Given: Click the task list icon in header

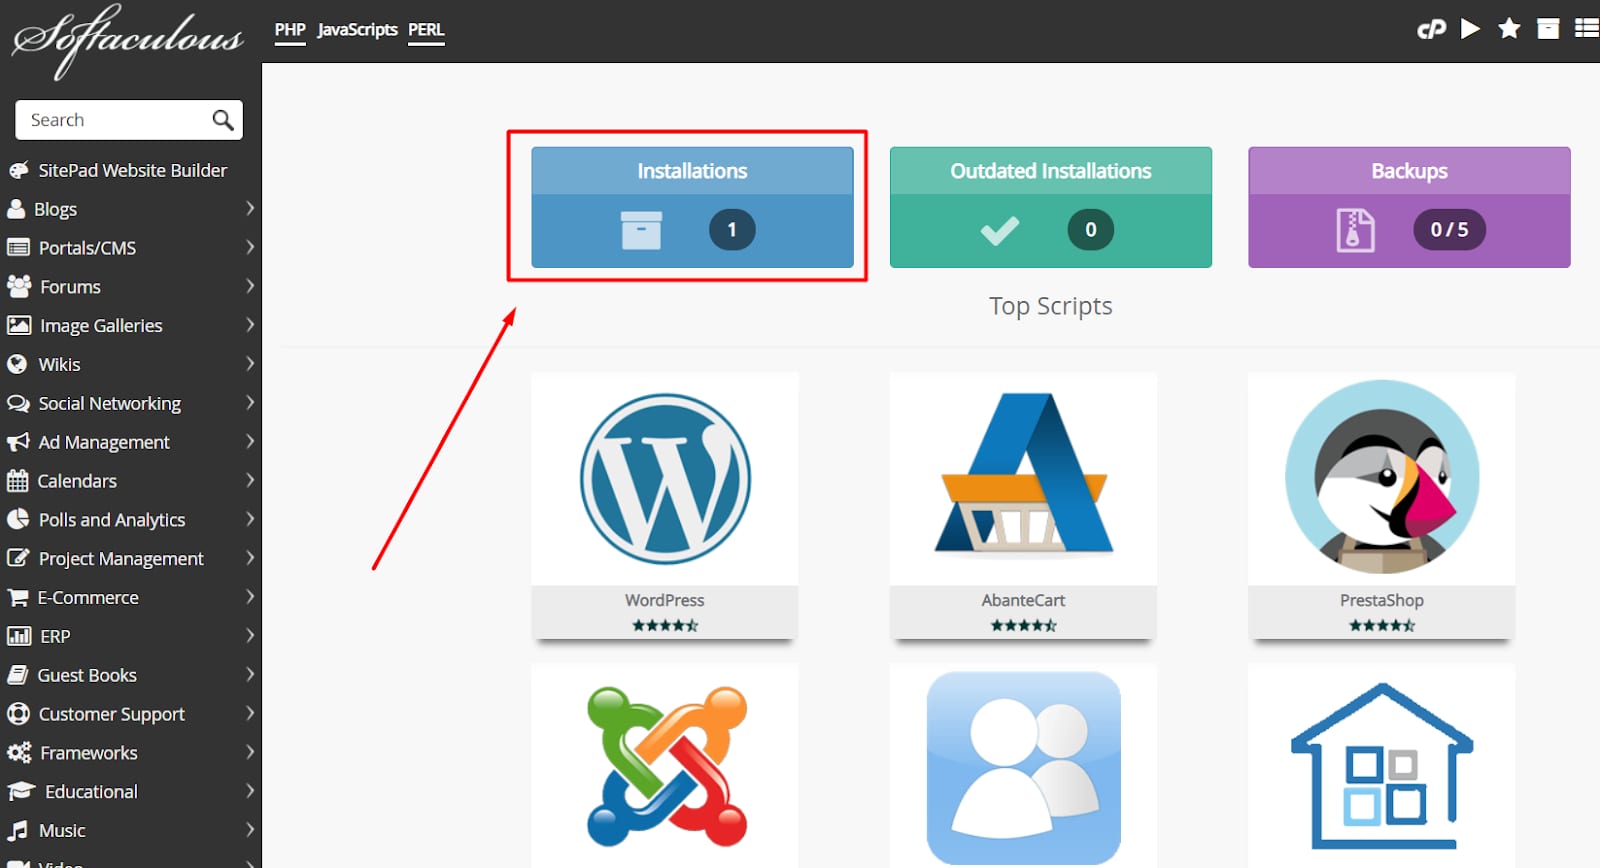Looking at the screenshot, I should coord(1586,29).
